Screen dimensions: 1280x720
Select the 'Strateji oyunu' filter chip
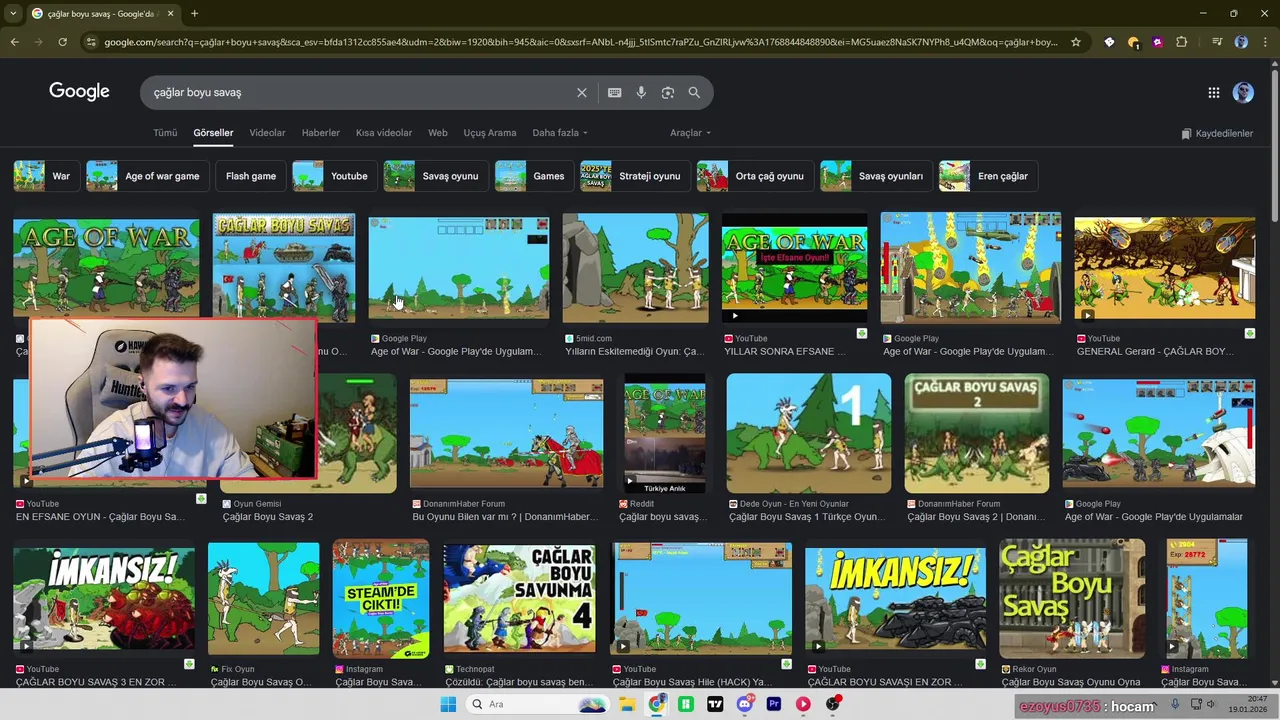(636, 176)
